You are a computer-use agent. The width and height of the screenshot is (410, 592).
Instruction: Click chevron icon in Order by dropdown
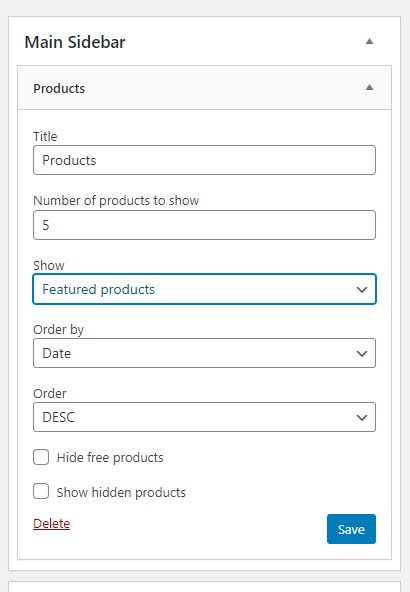click(x=362, y=353)
